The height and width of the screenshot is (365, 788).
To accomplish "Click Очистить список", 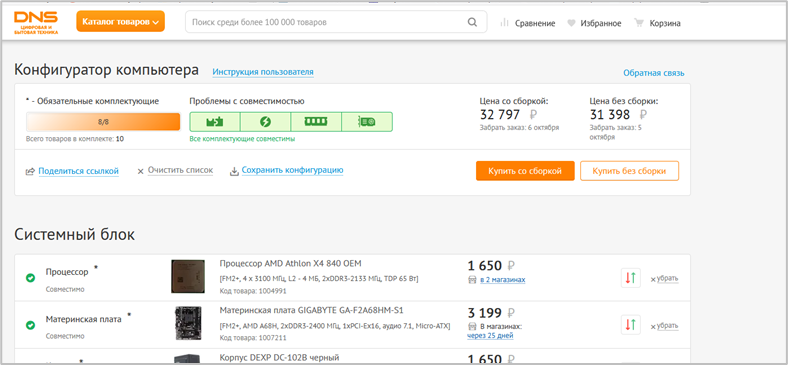I will click(180, 170).
